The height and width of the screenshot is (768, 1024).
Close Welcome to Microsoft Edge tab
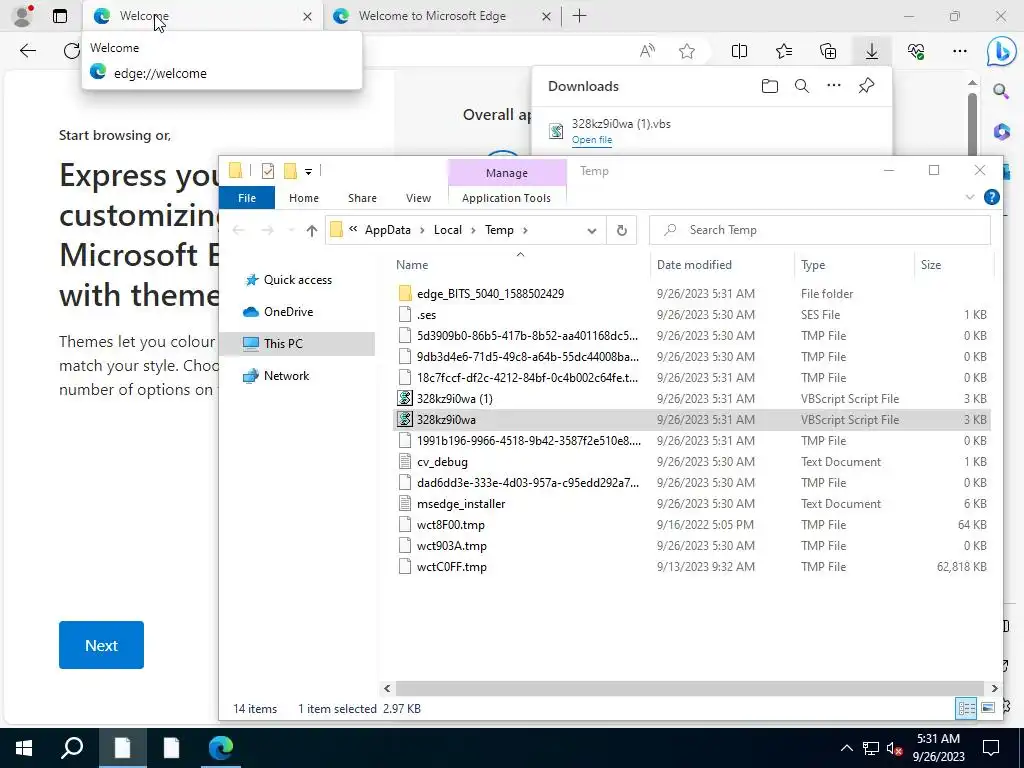[546, 16]
